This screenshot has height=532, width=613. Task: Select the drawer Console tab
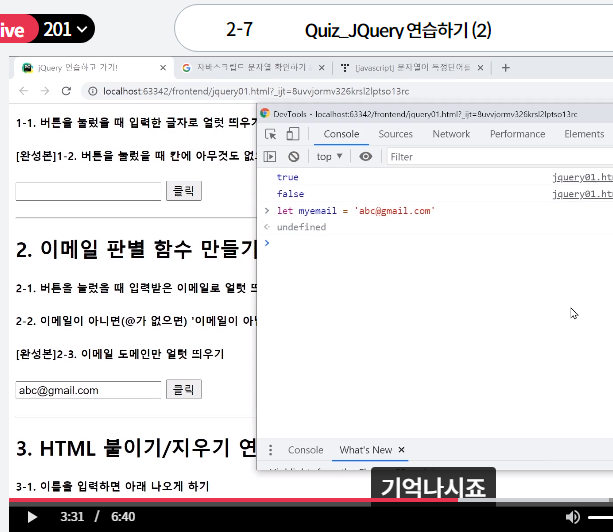coord(306,450)
